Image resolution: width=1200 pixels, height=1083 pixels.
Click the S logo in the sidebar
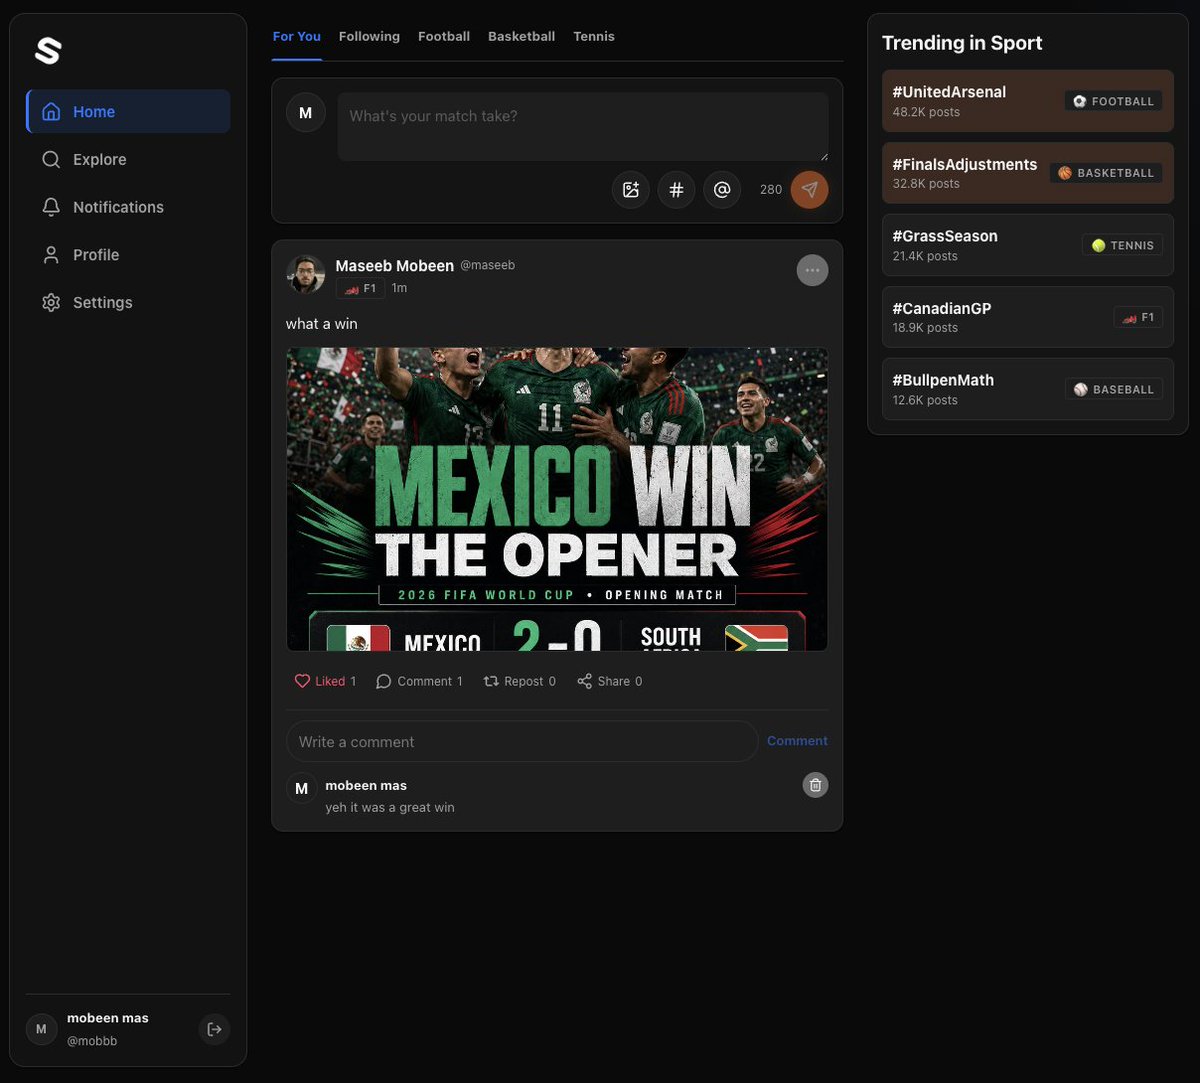coord(48,50)
